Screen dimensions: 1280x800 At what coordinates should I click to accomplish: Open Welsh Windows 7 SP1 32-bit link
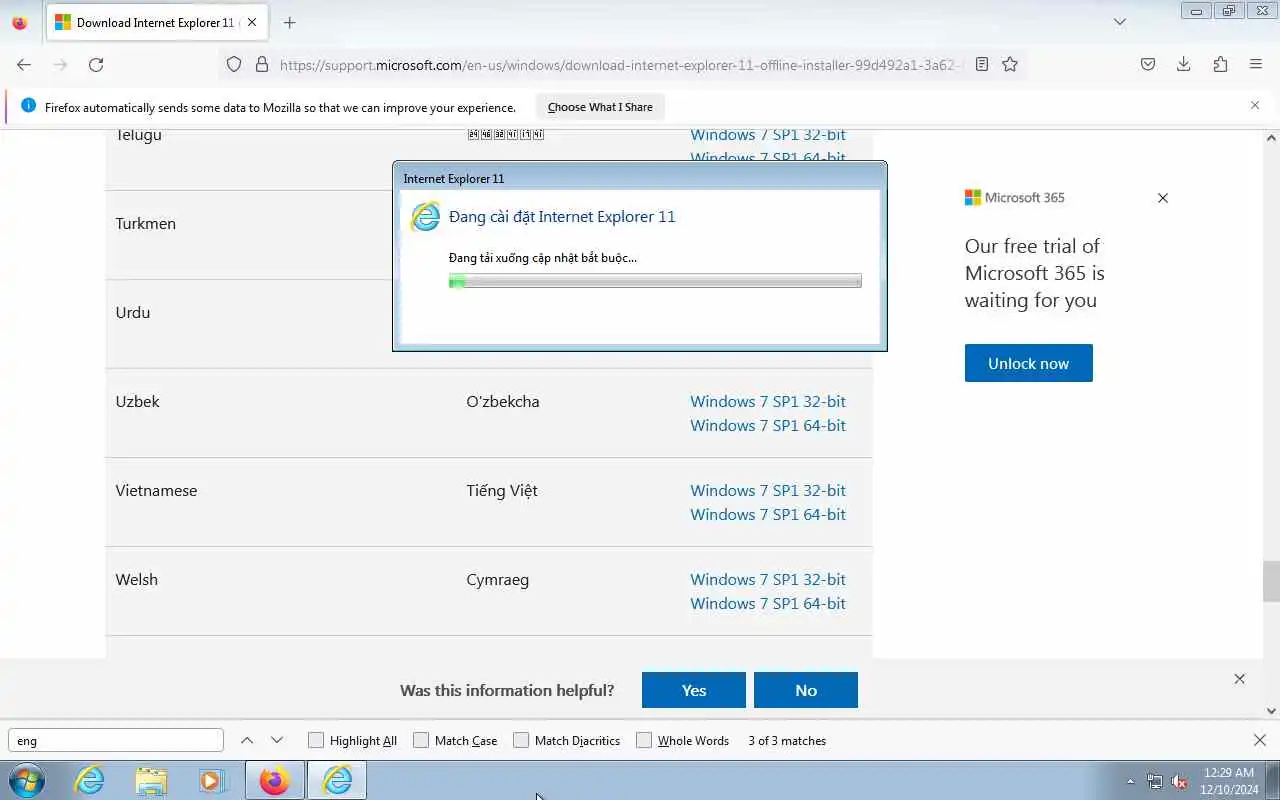[x=768, y=579]
